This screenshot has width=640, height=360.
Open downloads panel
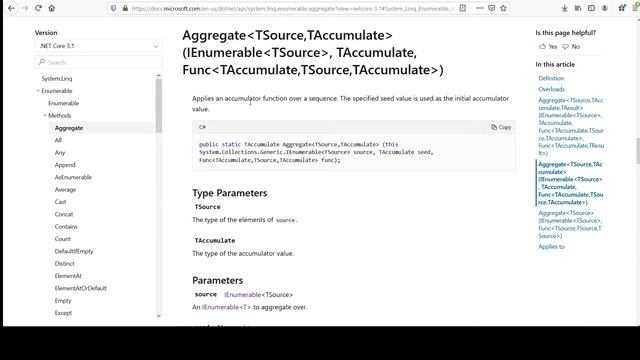pyautogui.click(x=564, y=8)
